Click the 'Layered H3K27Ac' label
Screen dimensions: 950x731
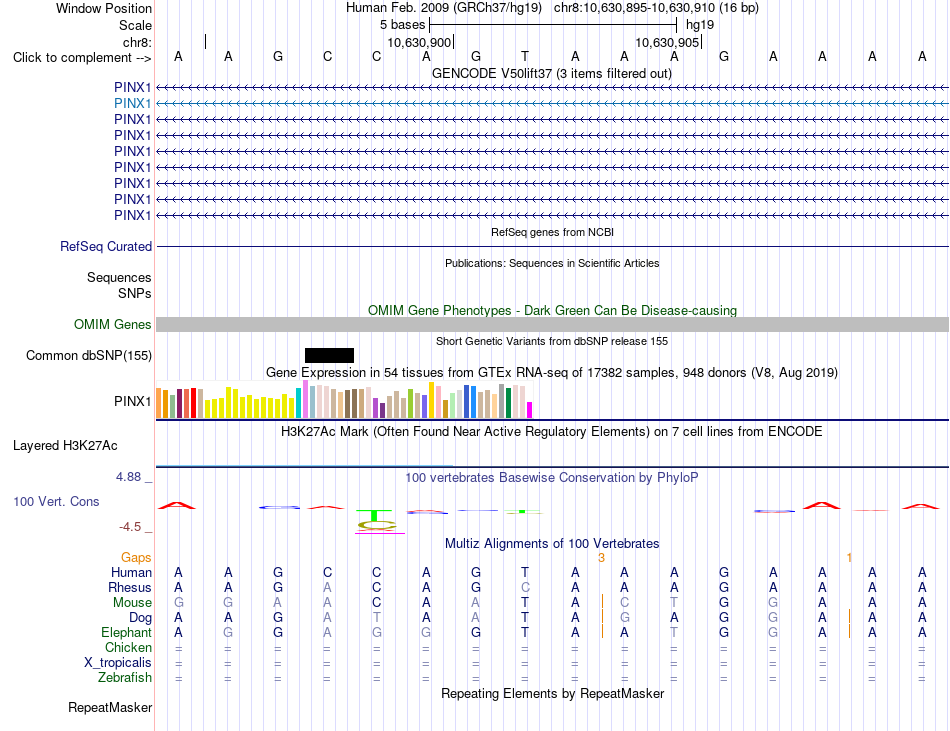[65, 446]
